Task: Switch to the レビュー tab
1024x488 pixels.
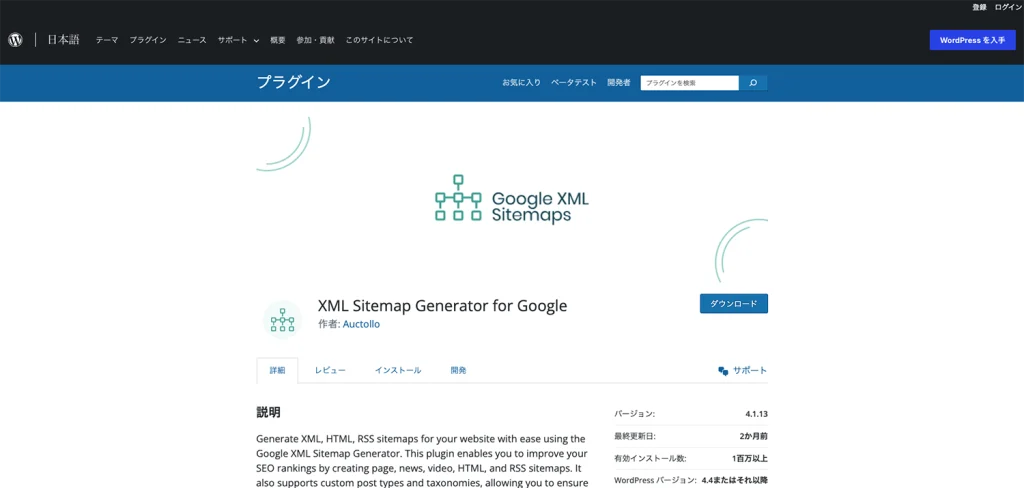Action: pos(330,370)
